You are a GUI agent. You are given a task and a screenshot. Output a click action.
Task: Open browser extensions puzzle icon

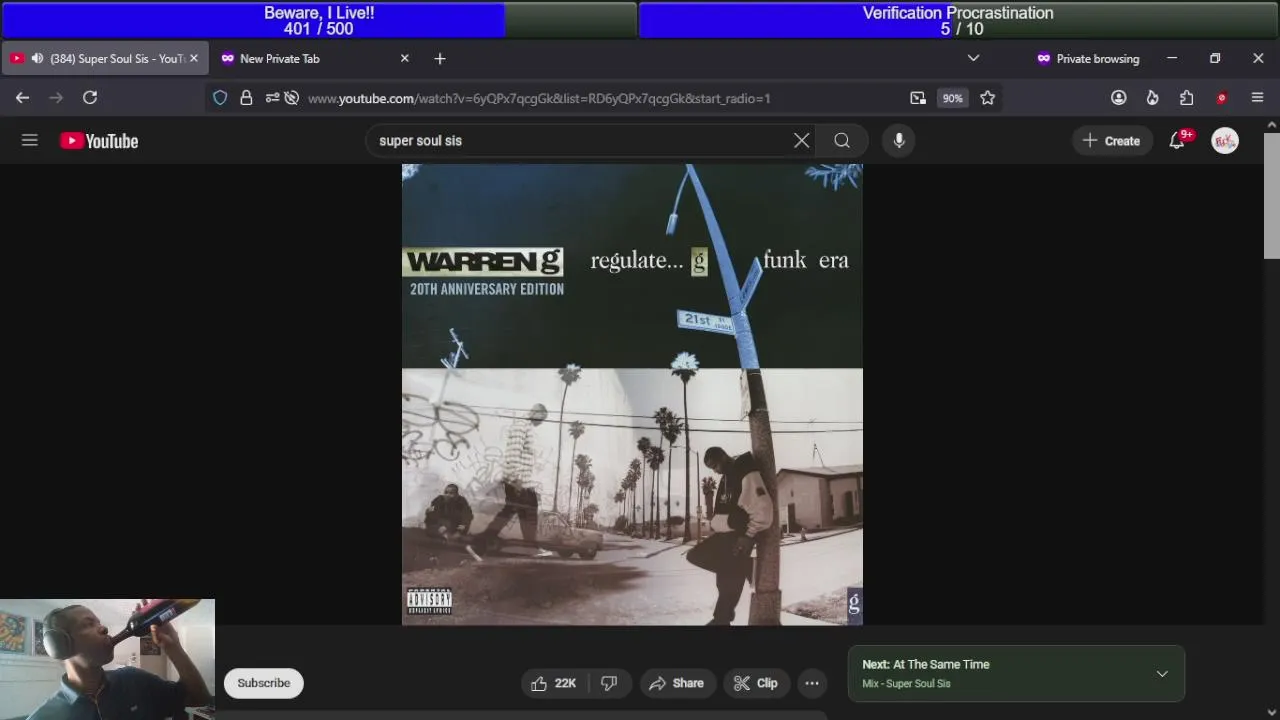pyautogui.click(x=1186, y=98)
